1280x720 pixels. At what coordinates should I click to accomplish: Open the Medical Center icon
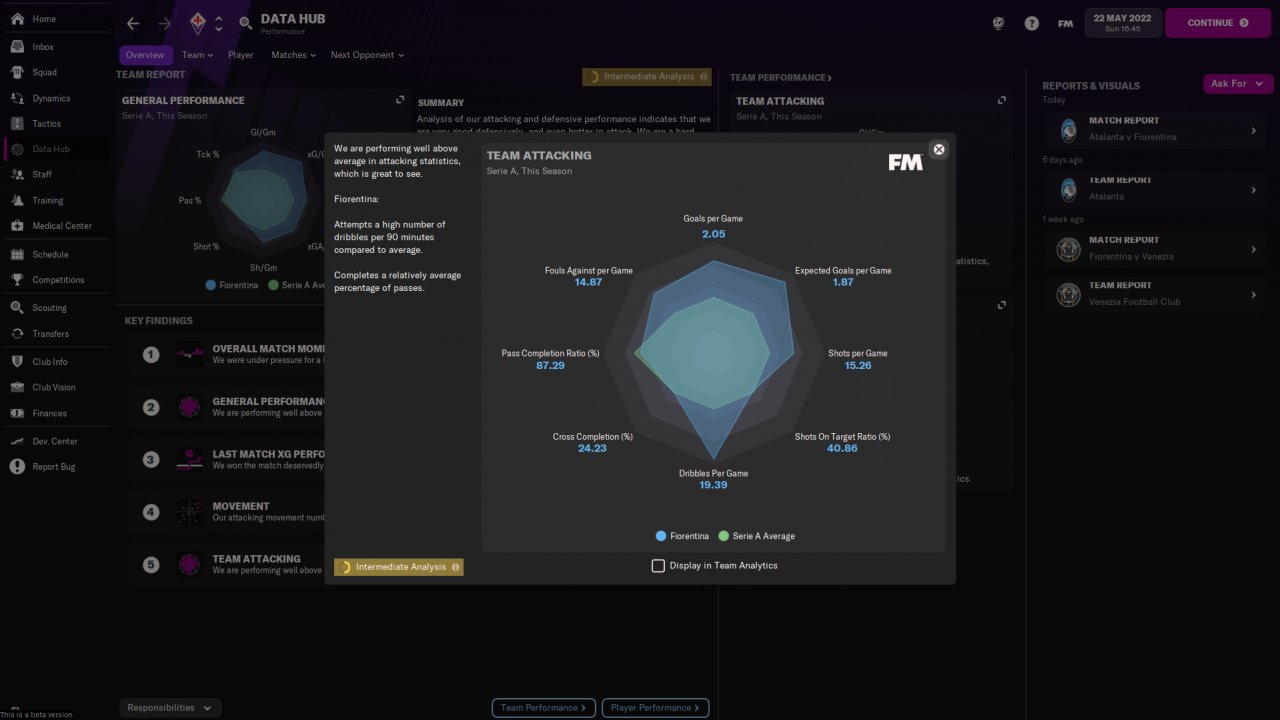[17, 226]
